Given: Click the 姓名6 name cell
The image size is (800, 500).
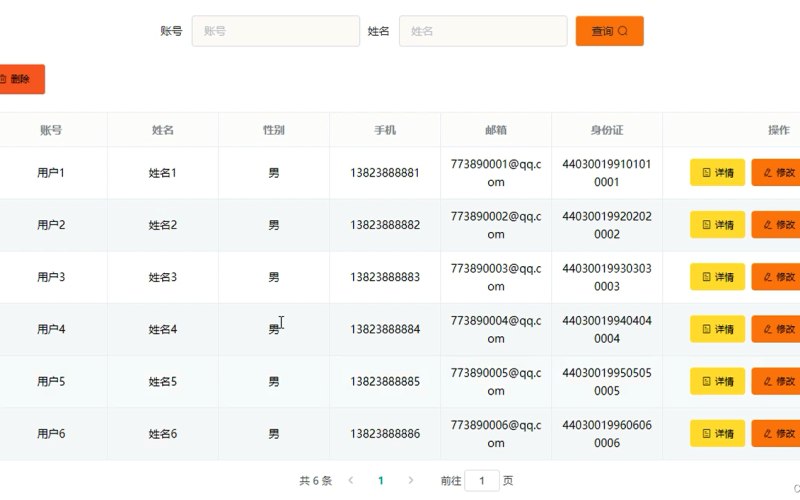Looking at the screenshot, I should coord(163,434).
